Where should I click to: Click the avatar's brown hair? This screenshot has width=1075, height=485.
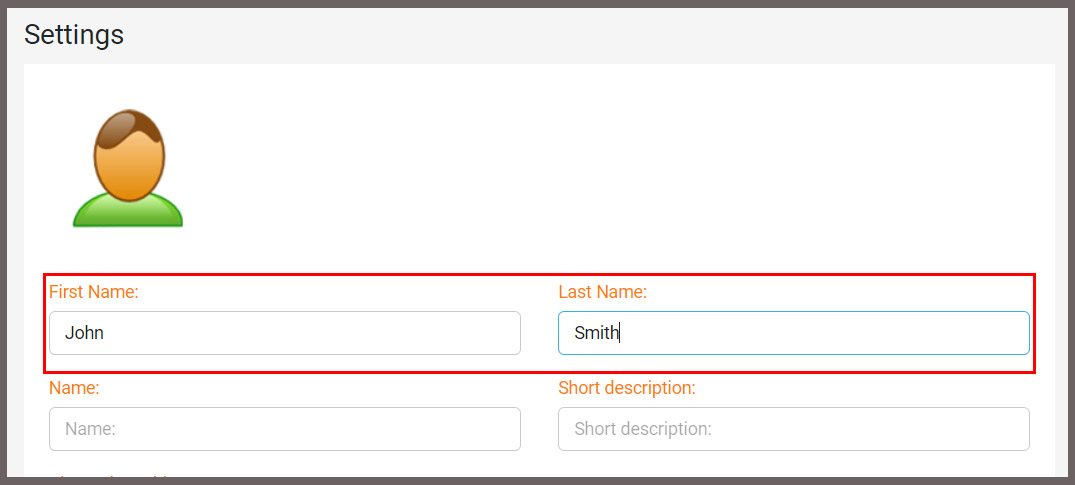coord(129,128)
